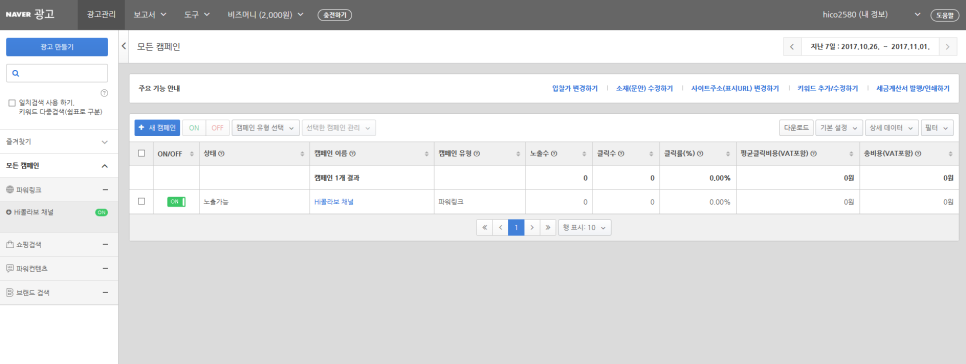Click the 충전하기 button
Image resolution: width=966 pixels, height=364 pixels.
coord(335,15)
